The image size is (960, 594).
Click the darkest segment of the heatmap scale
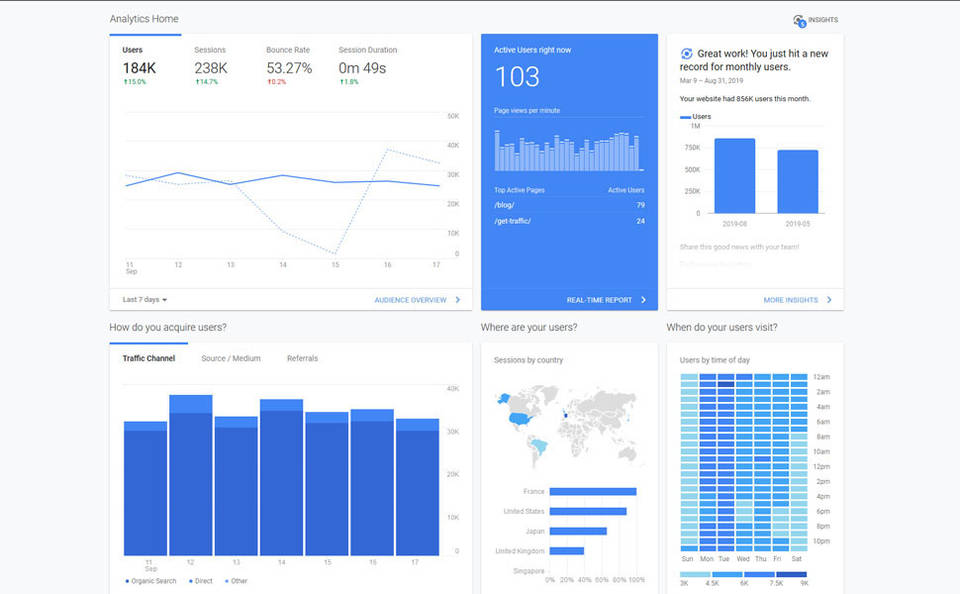click(792, 574)
